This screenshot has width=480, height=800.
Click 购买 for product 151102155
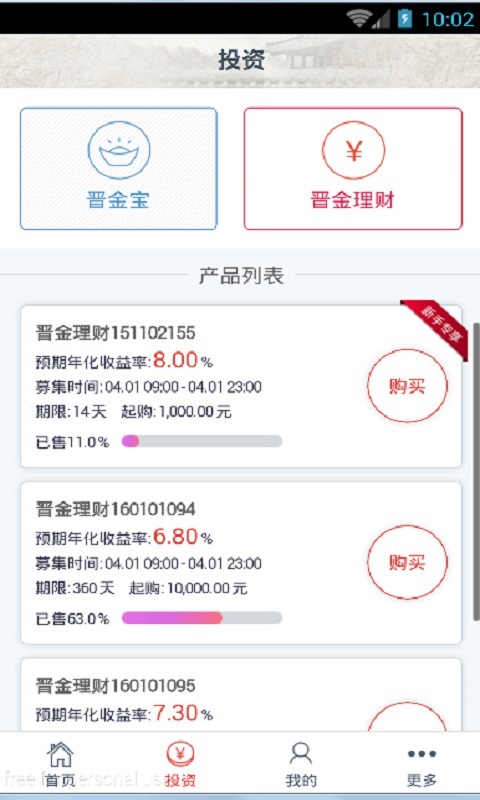pos(407,386)
